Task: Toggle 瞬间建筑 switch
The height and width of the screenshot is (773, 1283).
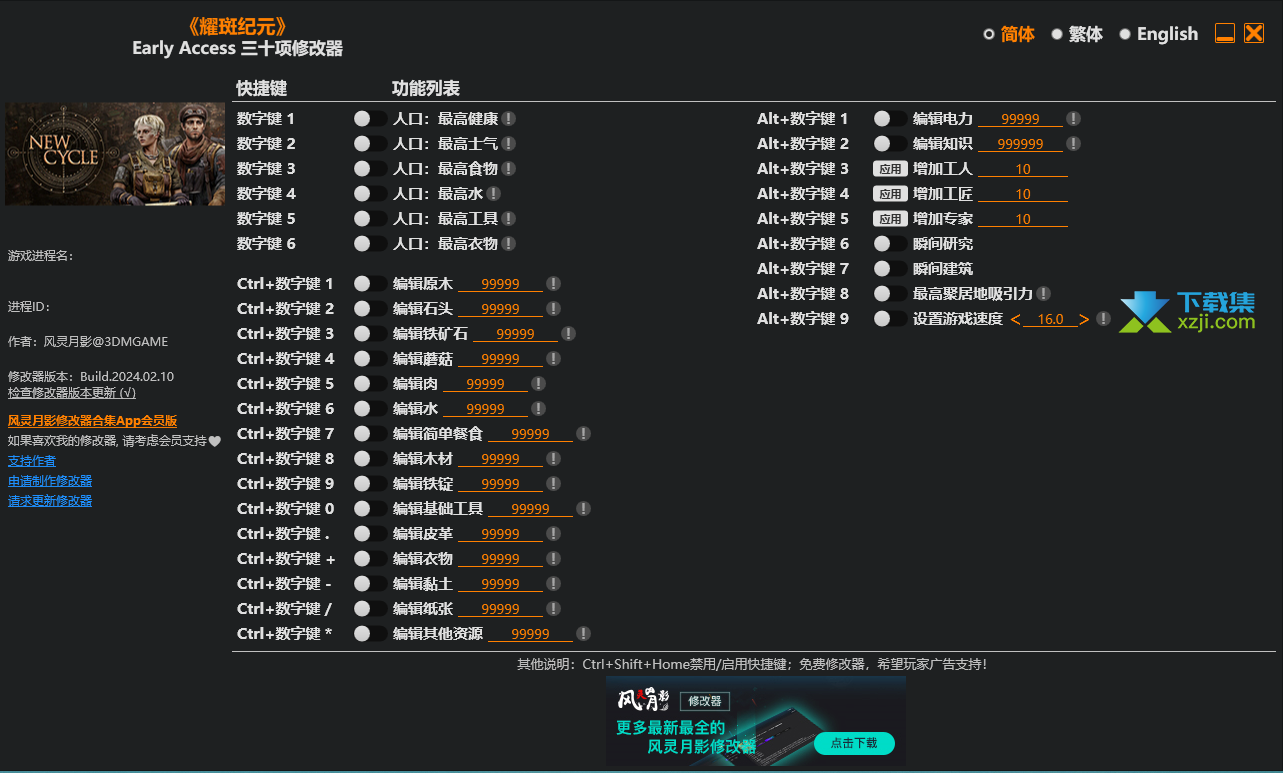Action: 890,268
